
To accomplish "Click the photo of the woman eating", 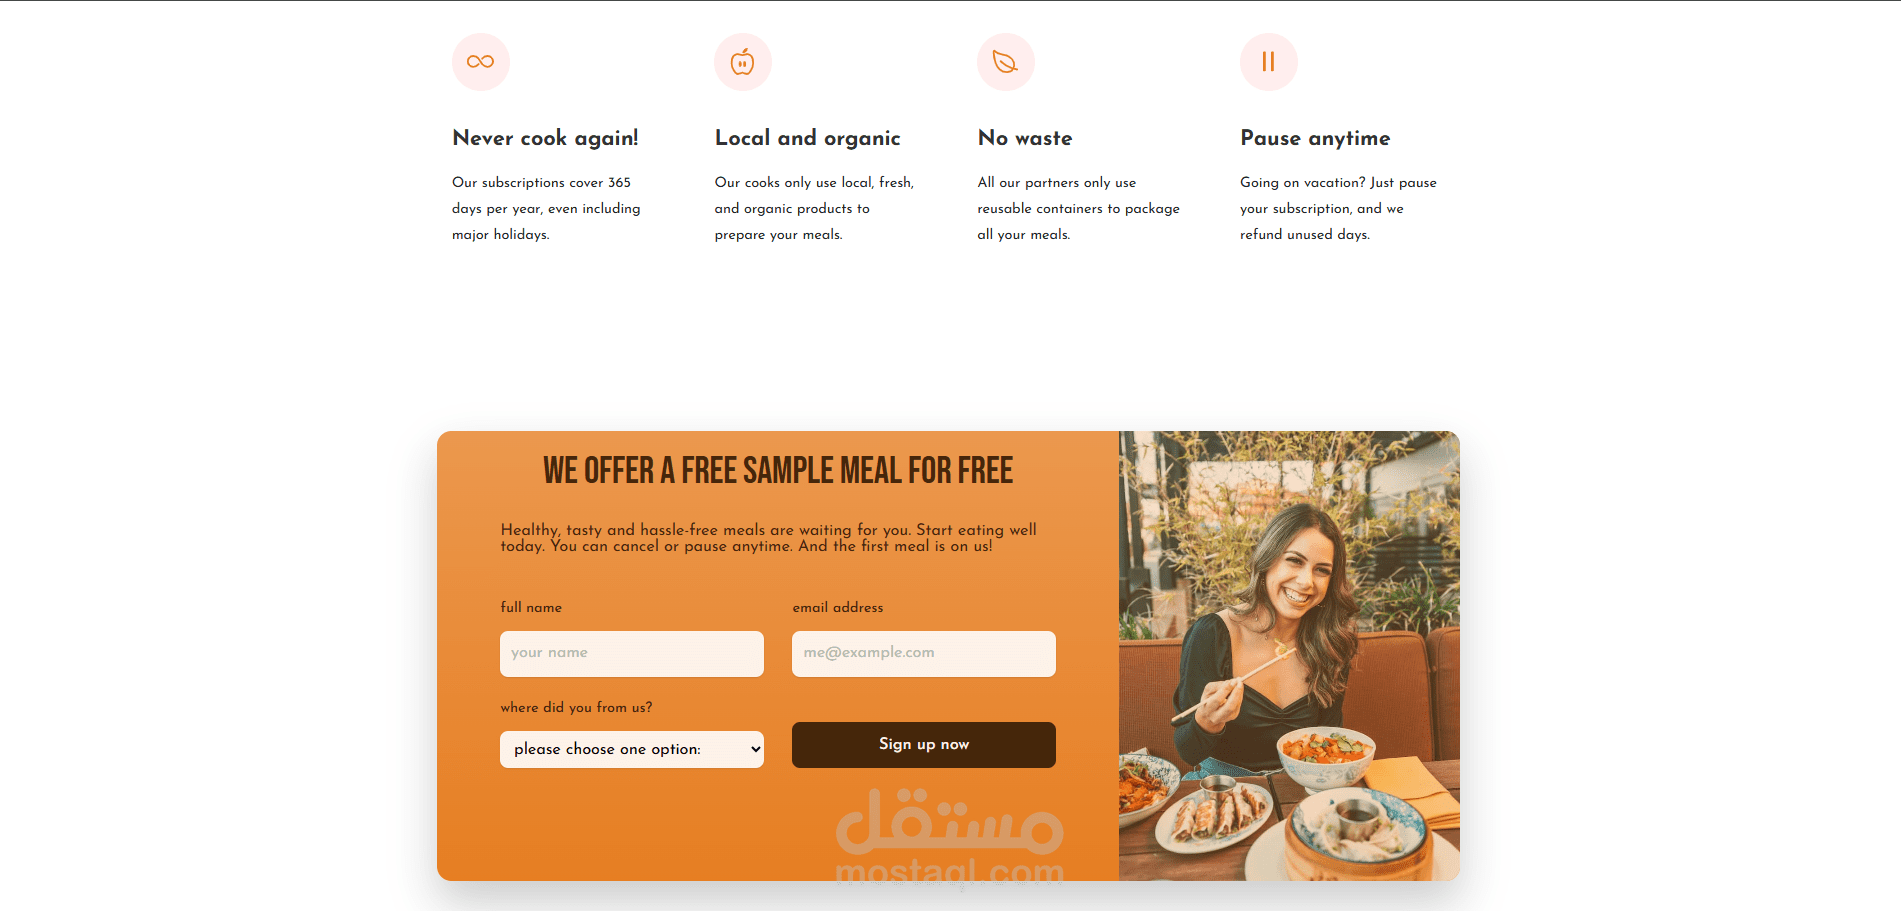I will tap(1289, 656).
